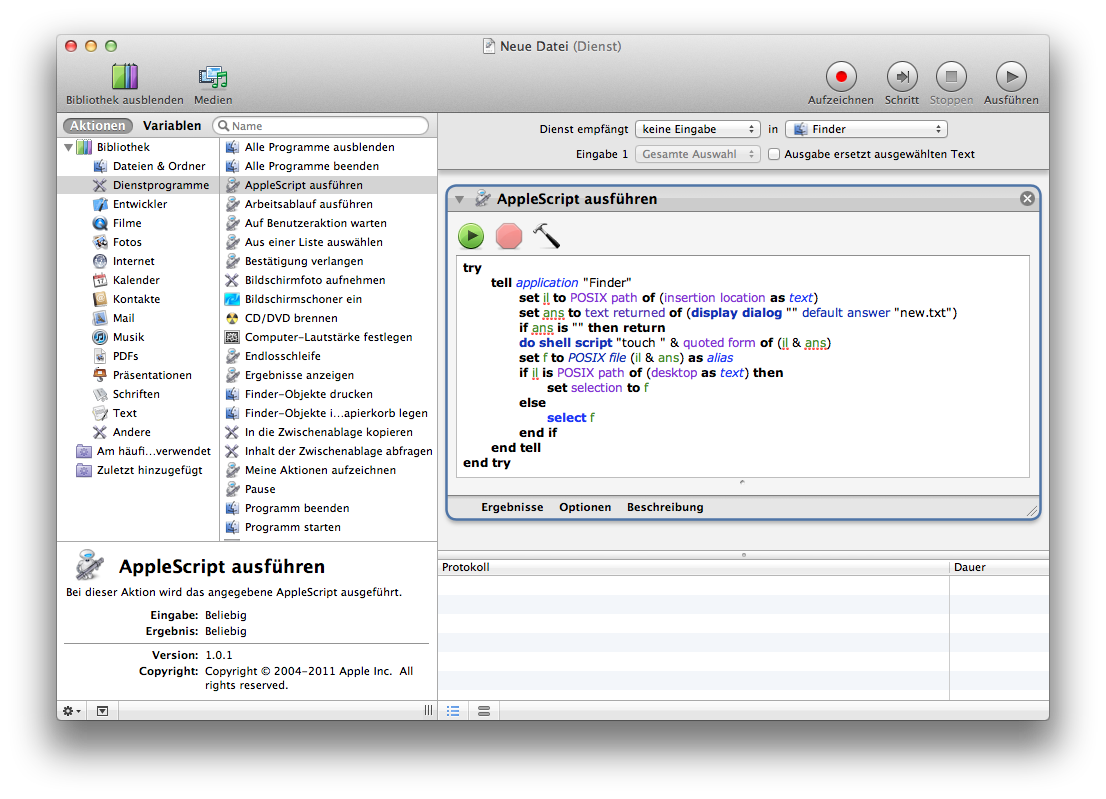The width and height of the screenshot is (1106, 799).
Task: Compile the script with the hammer icon
Action: coord(546,236)
